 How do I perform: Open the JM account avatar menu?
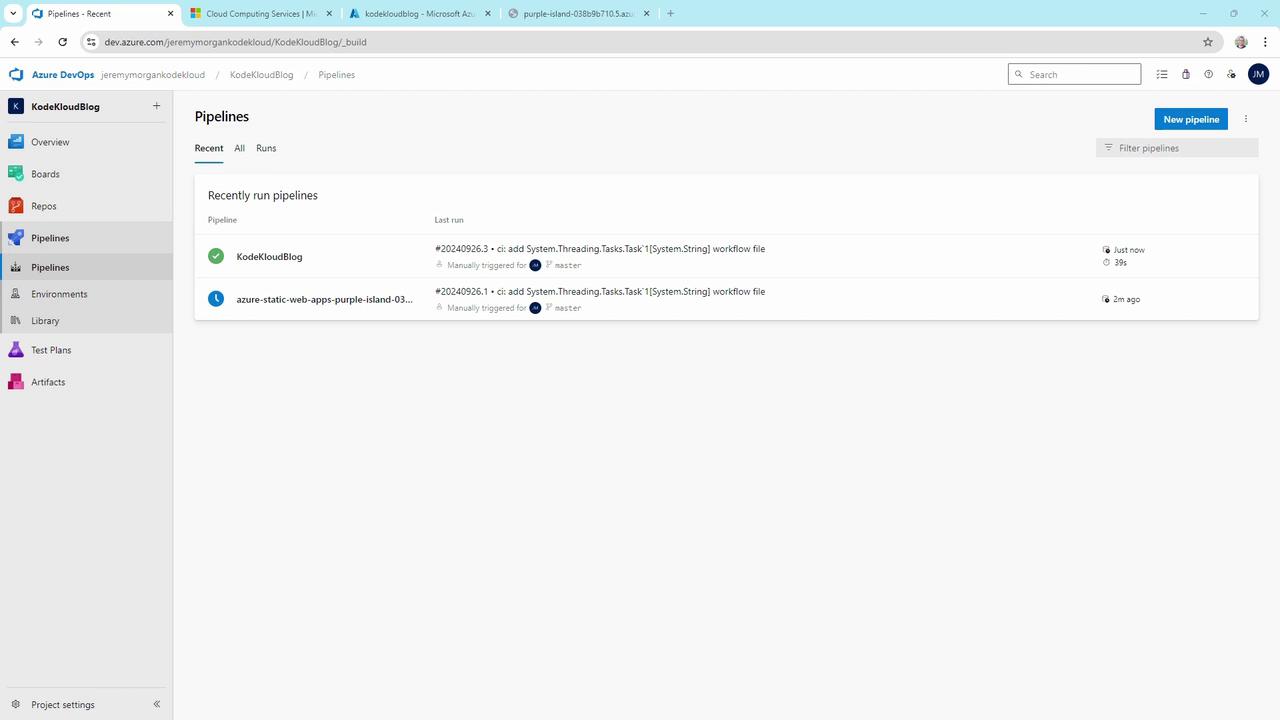(x=1258, y=74)
